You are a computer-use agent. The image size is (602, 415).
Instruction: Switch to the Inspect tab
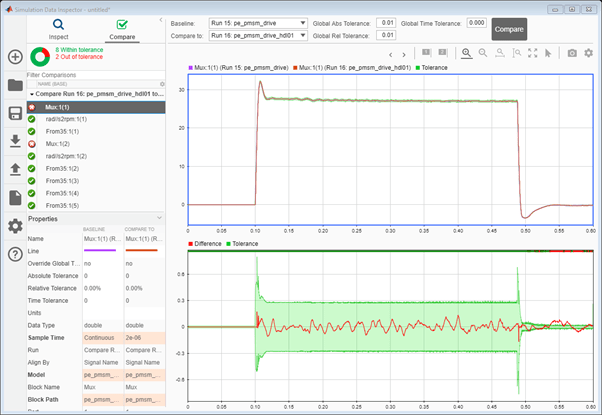coord(59,29)
